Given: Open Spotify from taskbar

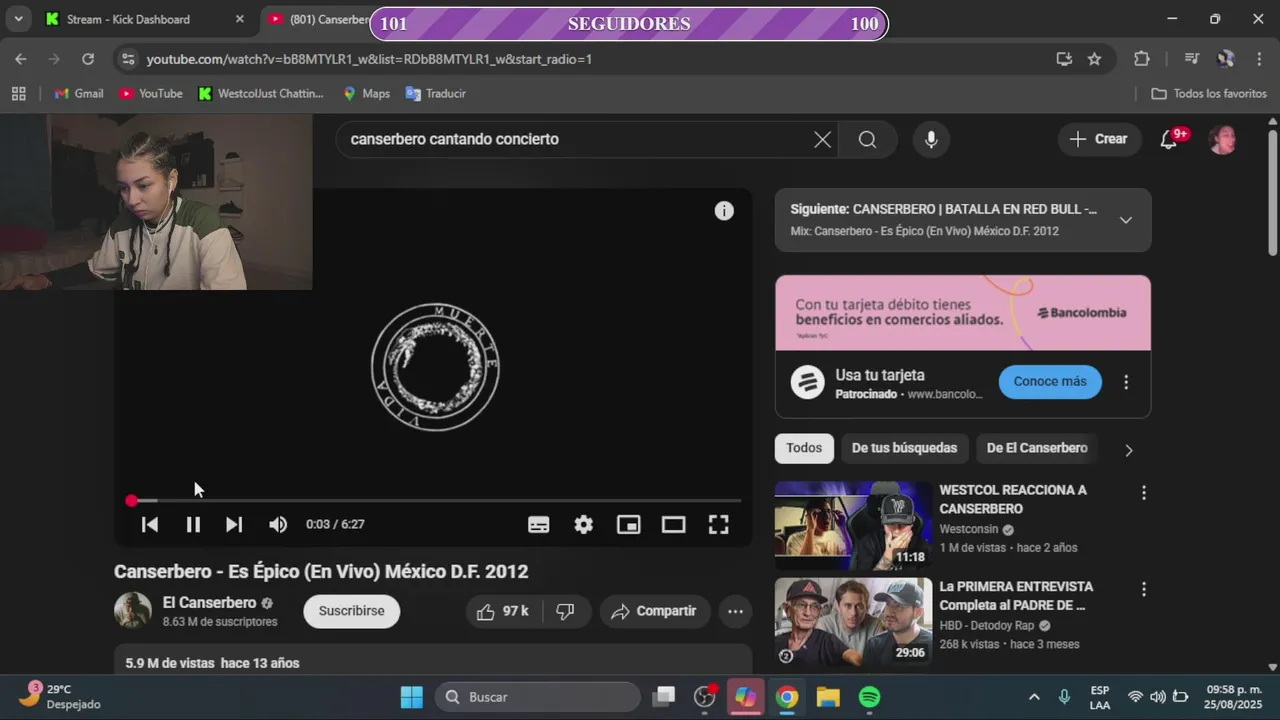Looking at the screenshot, I should click(x=870, y=697).
